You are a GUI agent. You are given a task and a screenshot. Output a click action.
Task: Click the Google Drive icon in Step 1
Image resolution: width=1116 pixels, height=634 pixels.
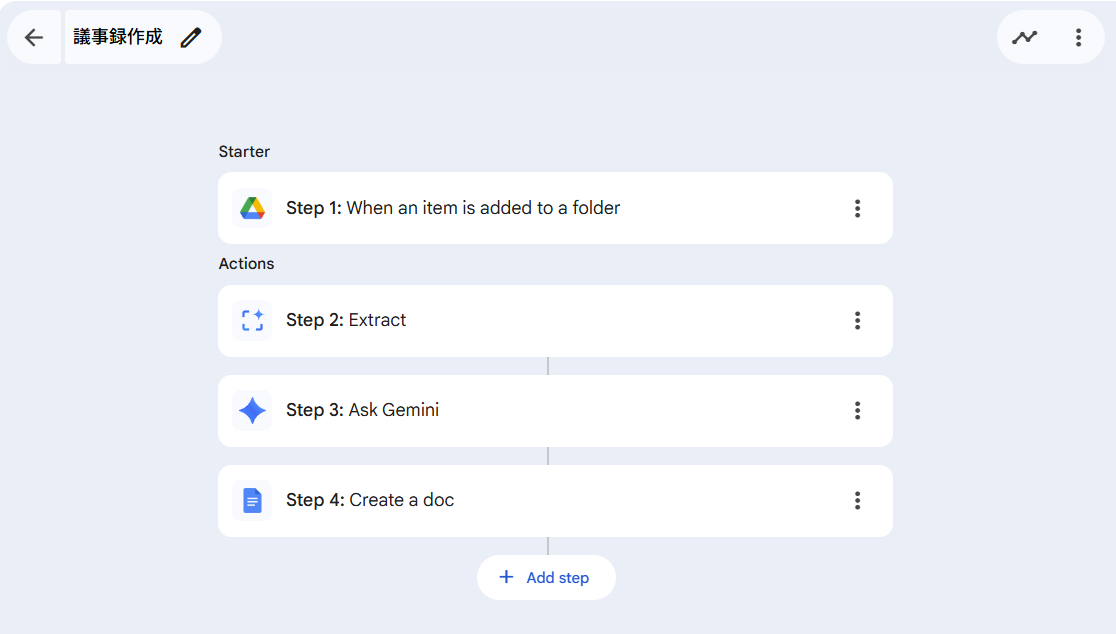click(x=252, y=208)
